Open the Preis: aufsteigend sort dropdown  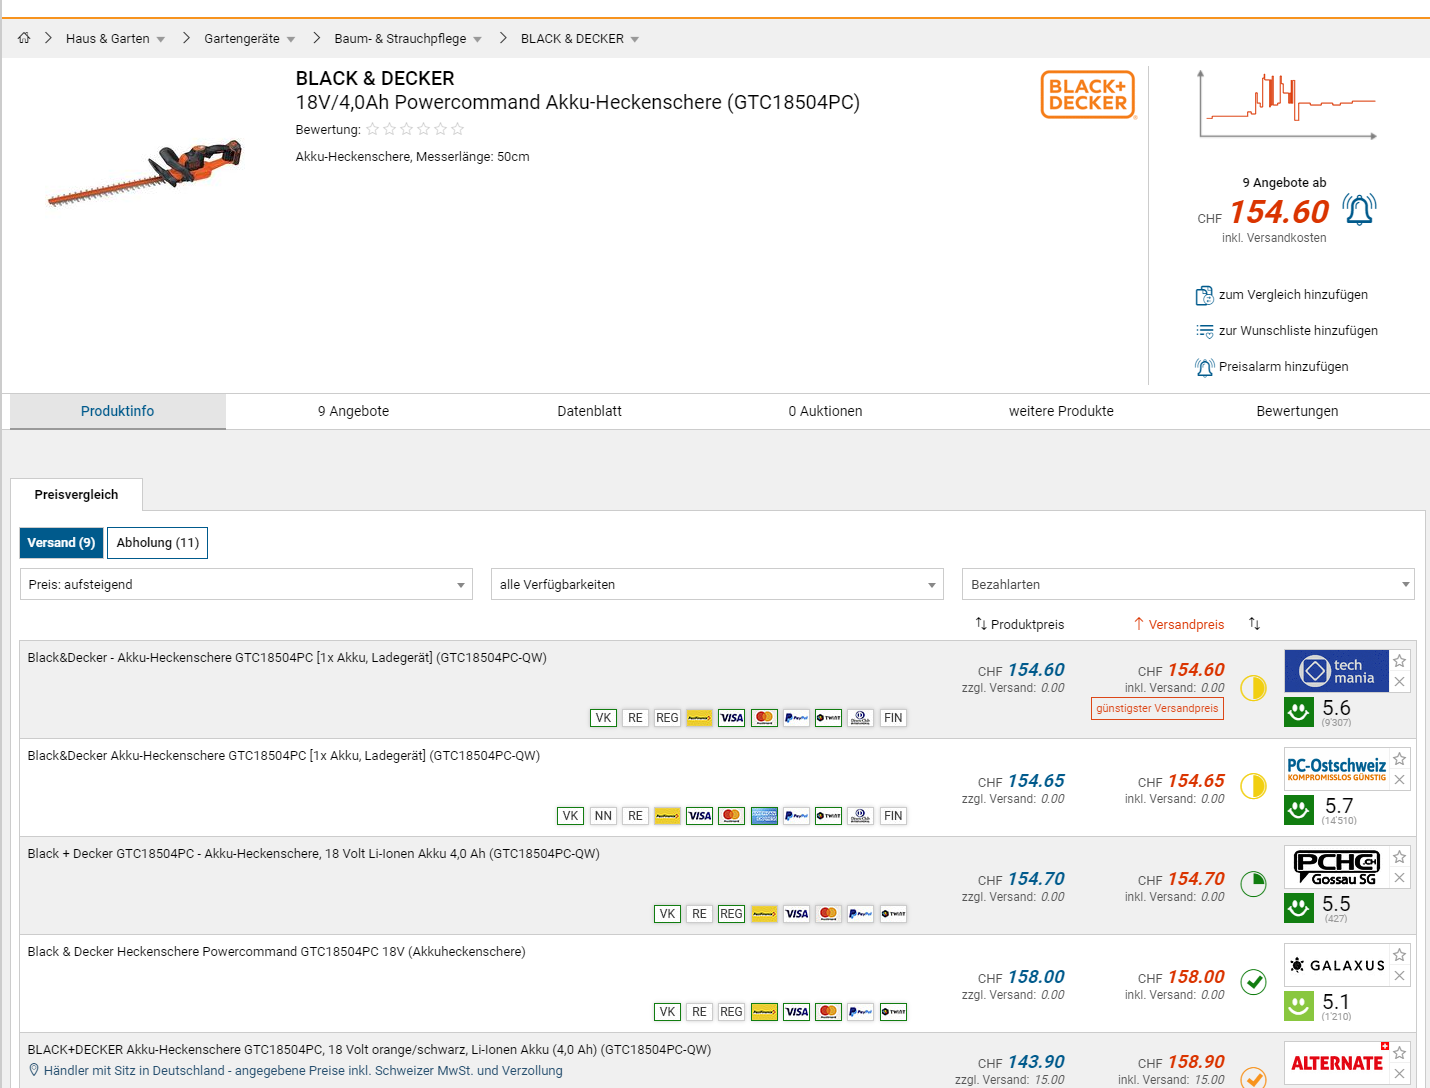pos(246,585)
